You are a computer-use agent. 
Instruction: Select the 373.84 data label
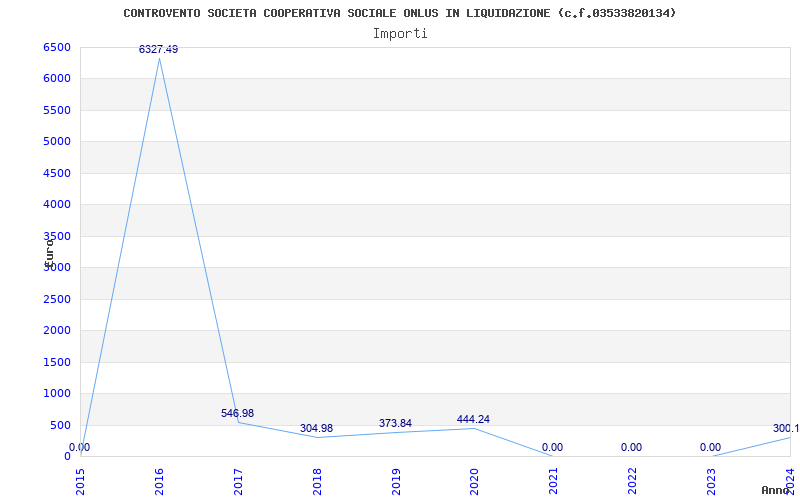[395, 423]
